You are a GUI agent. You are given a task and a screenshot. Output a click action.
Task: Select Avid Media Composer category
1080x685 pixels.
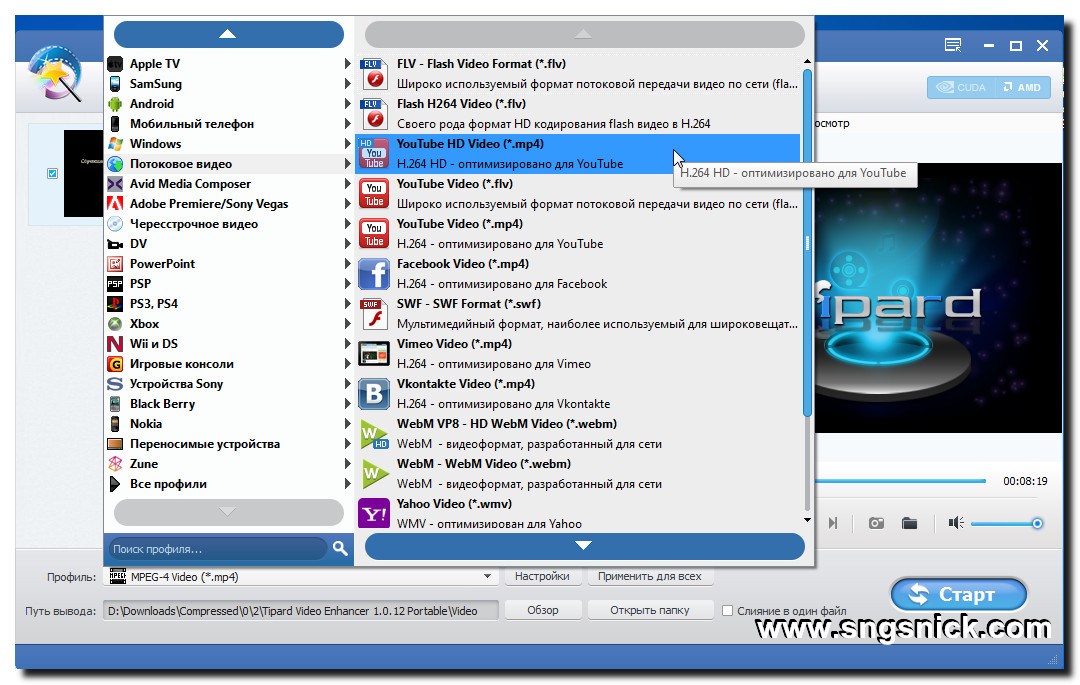(227, 184)
